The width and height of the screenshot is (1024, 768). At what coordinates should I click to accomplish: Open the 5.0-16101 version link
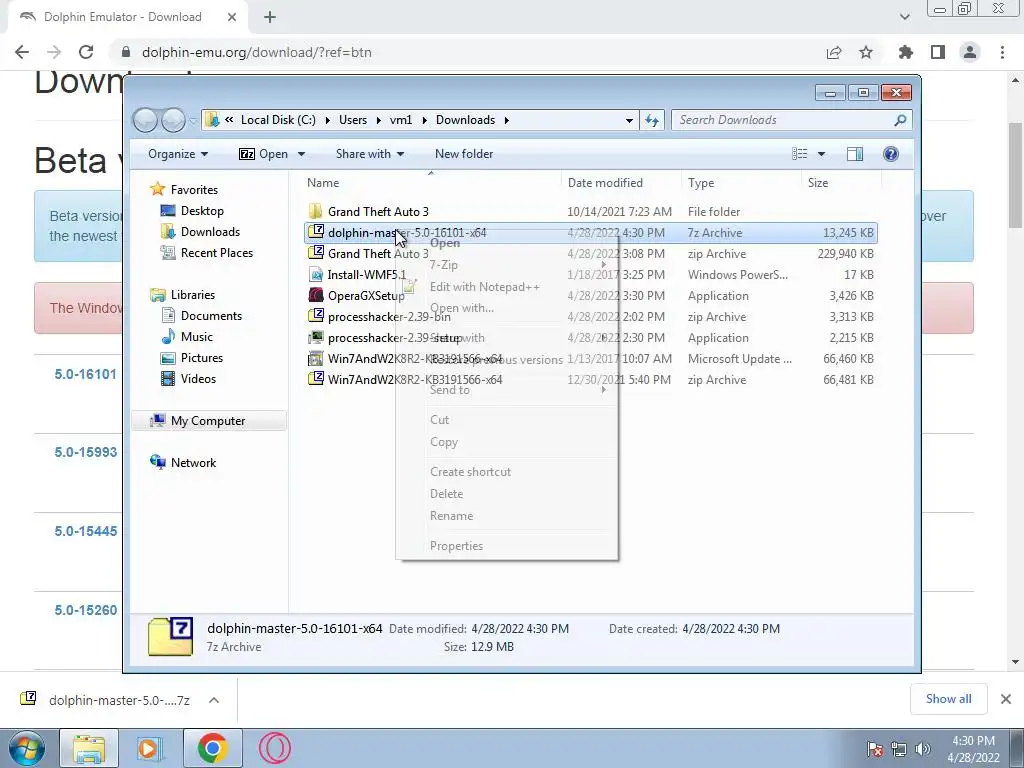click(x=86, y=374)
